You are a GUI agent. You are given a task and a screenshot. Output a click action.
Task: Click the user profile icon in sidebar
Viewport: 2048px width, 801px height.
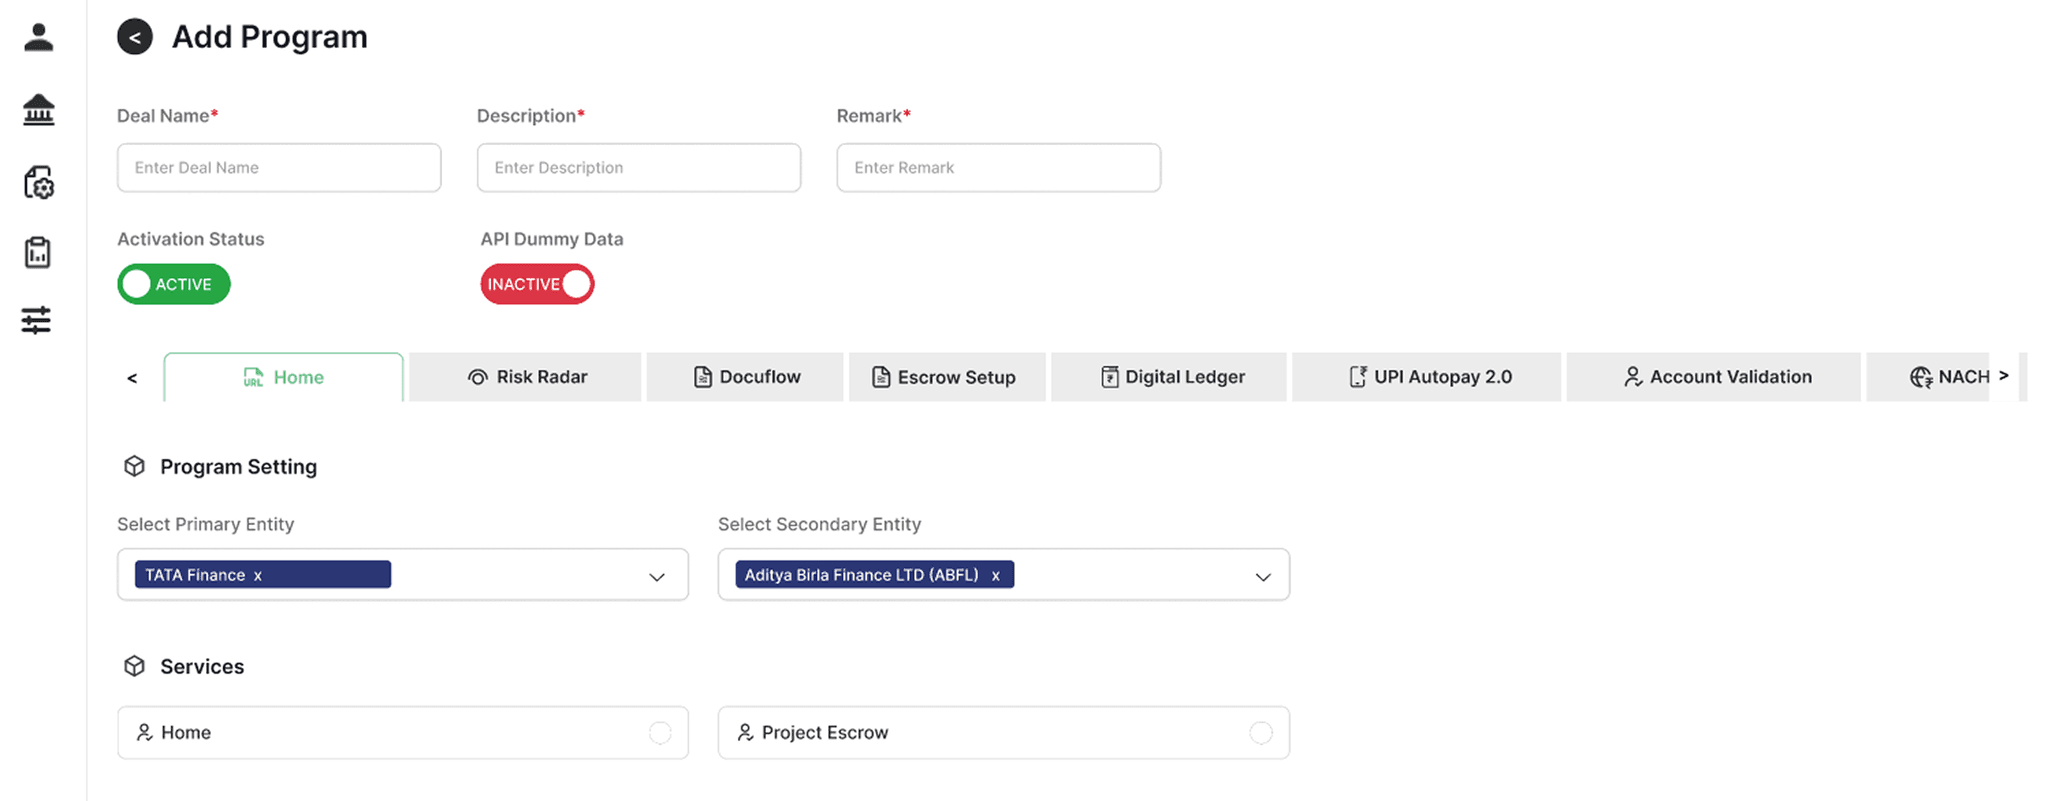(38, 38)
